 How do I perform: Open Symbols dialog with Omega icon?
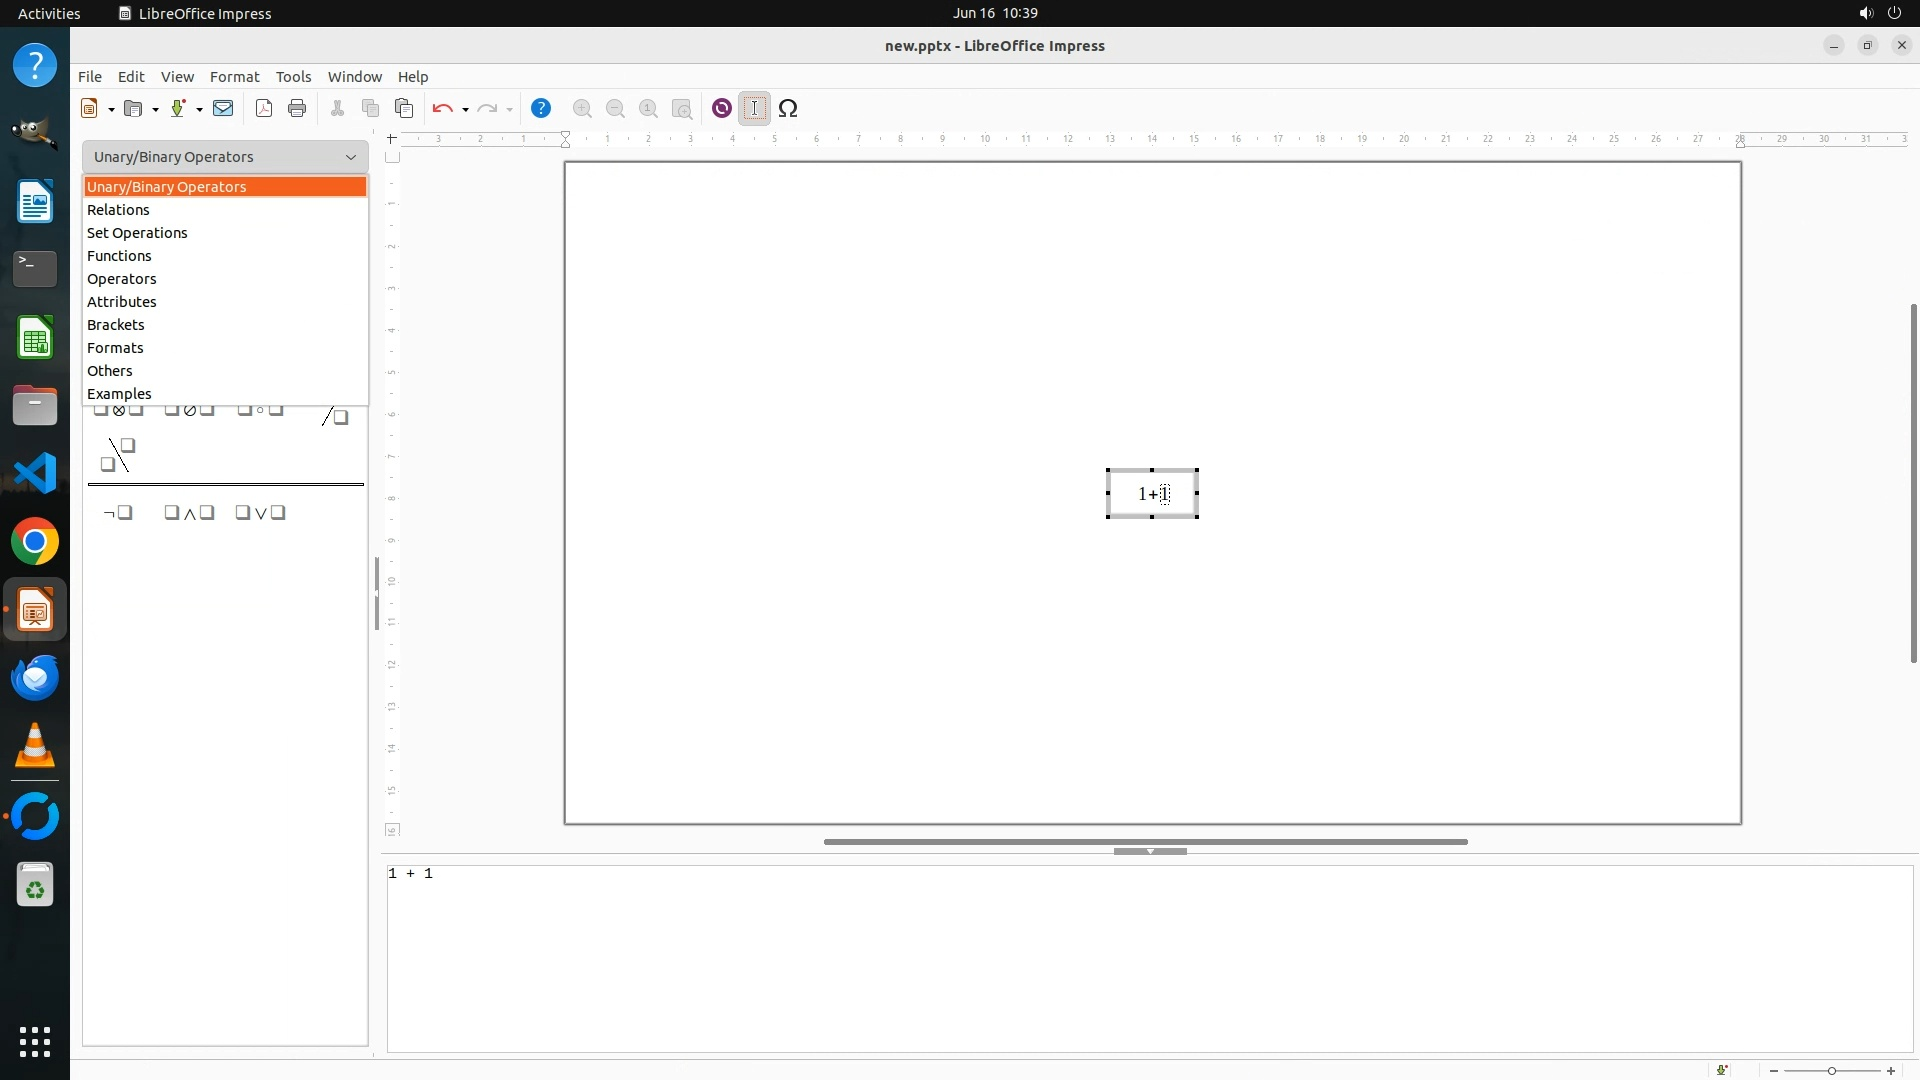(788, 109)
